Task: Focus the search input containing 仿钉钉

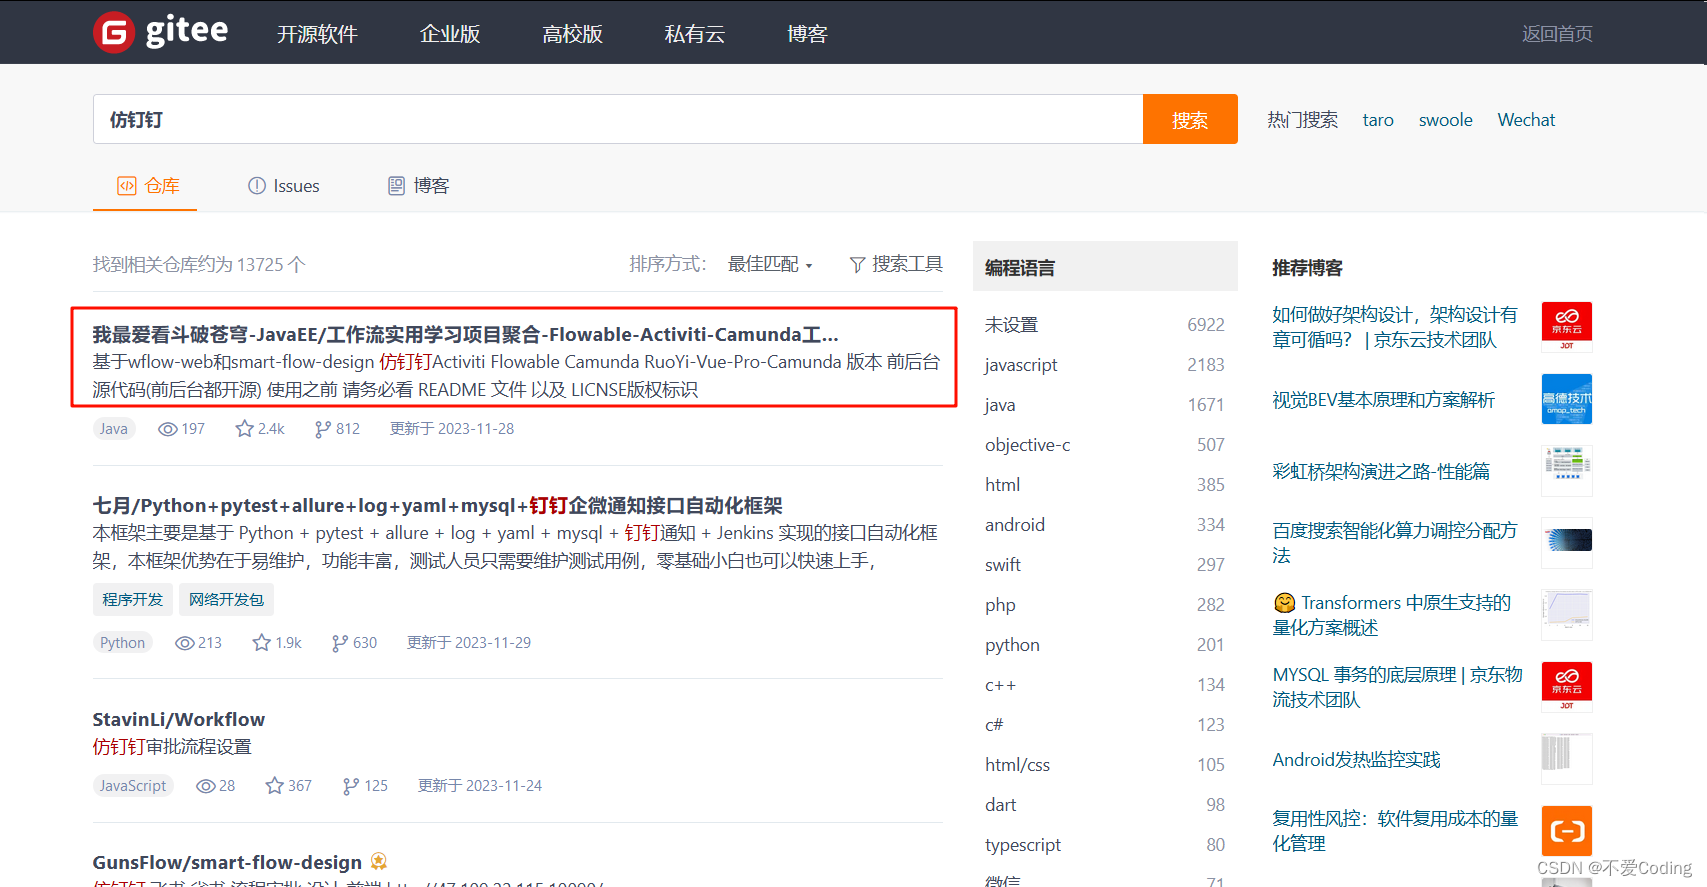Action: pyautogui.click(x=618, y=119)
